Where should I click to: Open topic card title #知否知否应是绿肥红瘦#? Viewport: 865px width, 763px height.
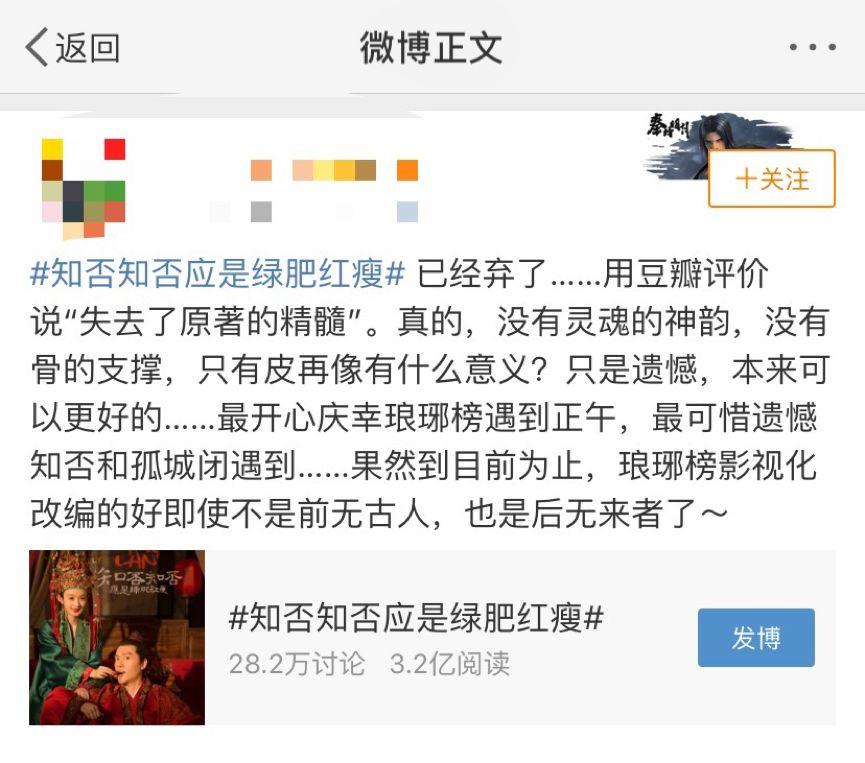(x=417, y=617)
